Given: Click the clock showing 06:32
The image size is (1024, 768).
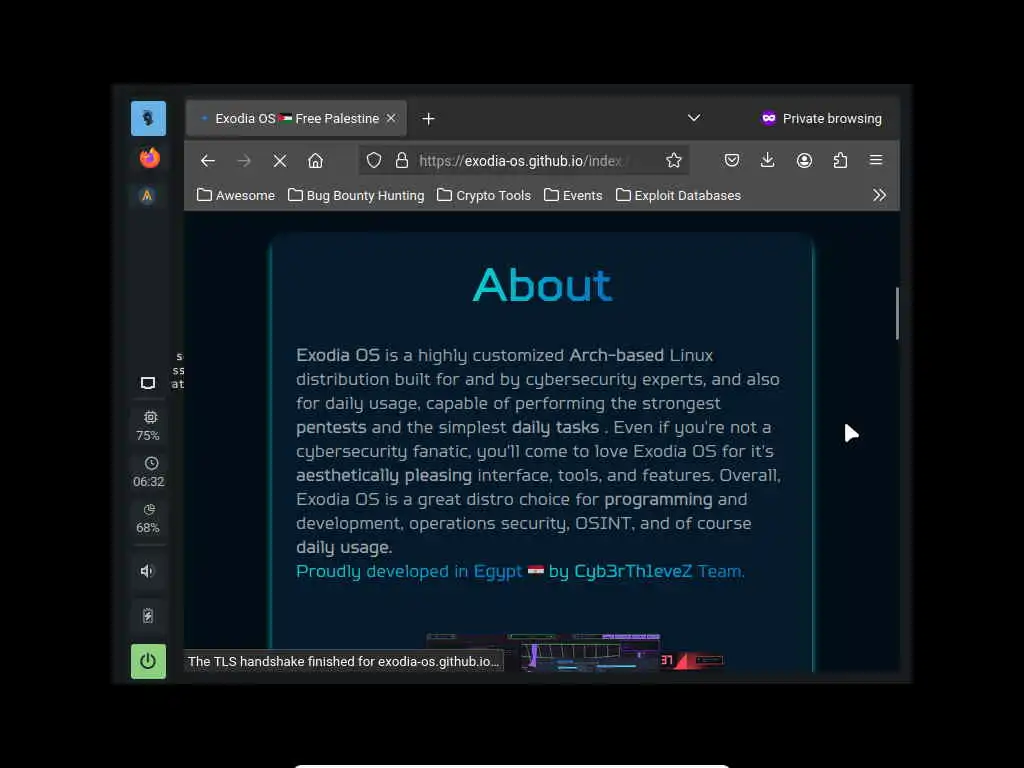Looking at the screenshot, I should (x=149, y=472).
